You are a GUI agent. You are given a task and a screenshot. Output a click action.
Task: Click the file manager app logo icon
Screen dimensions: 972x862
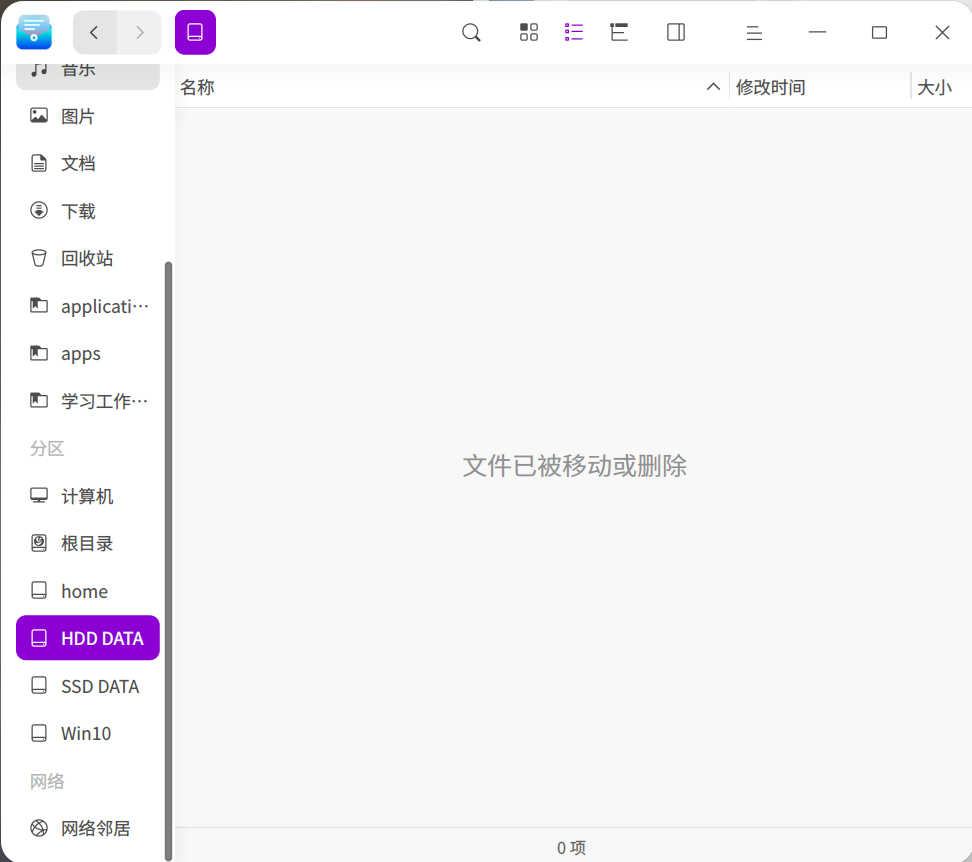click(34, 32)
